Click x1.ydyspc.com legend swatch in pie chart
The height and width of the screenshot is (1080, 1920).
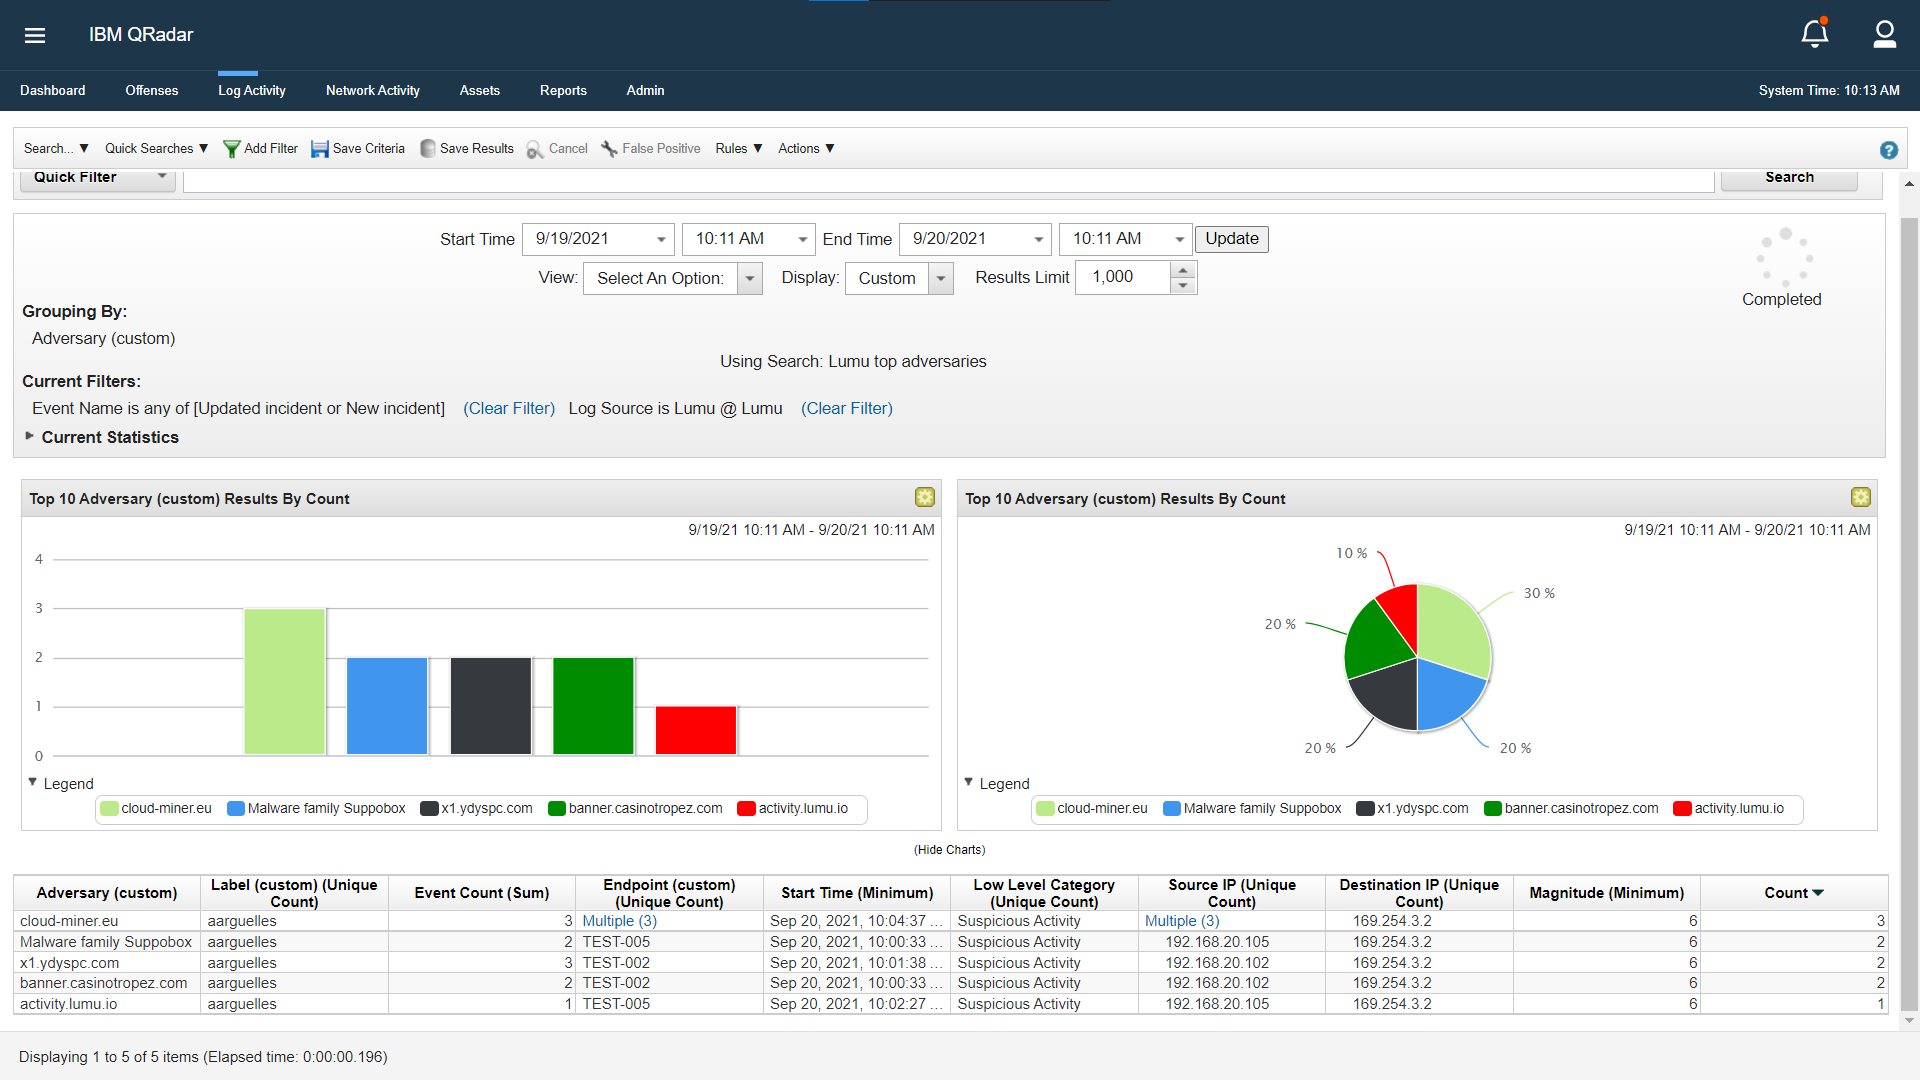coord(1365,809)
